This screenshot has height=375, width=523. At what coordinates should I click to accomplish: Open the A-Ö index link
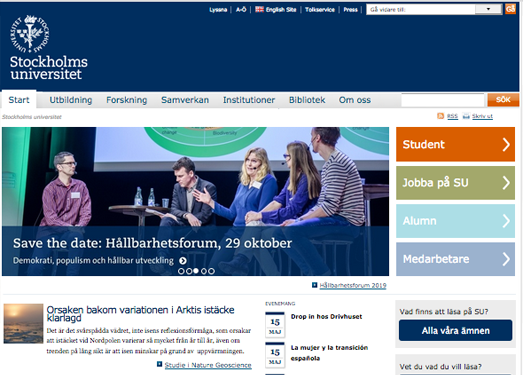[x=241, y=10]
